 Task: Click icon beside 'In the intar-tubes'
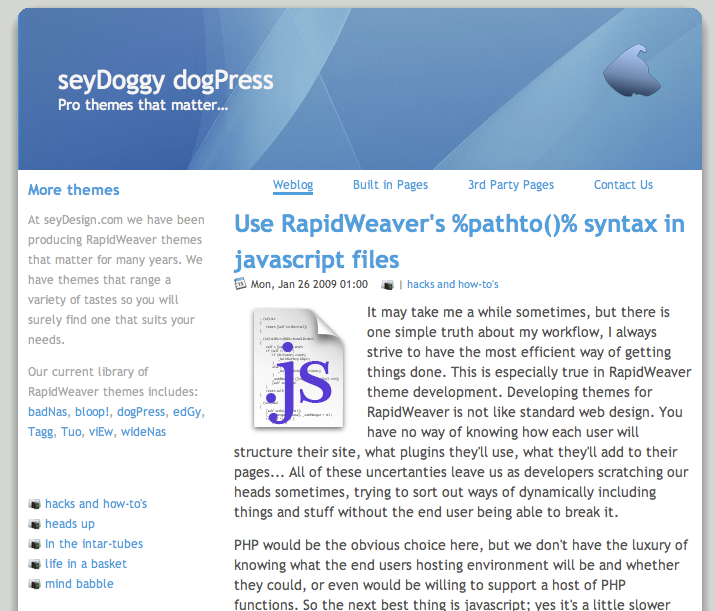35,544
